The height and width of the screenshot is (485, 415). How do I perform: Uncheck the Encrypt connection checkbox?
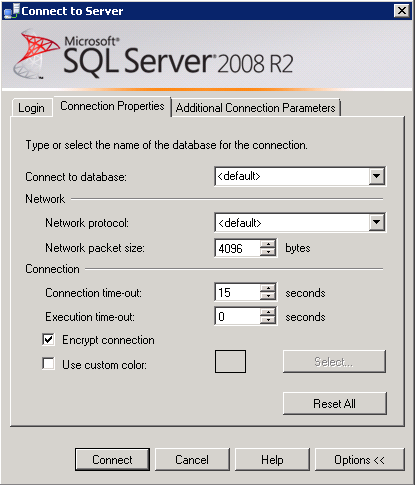coord(49,340)
